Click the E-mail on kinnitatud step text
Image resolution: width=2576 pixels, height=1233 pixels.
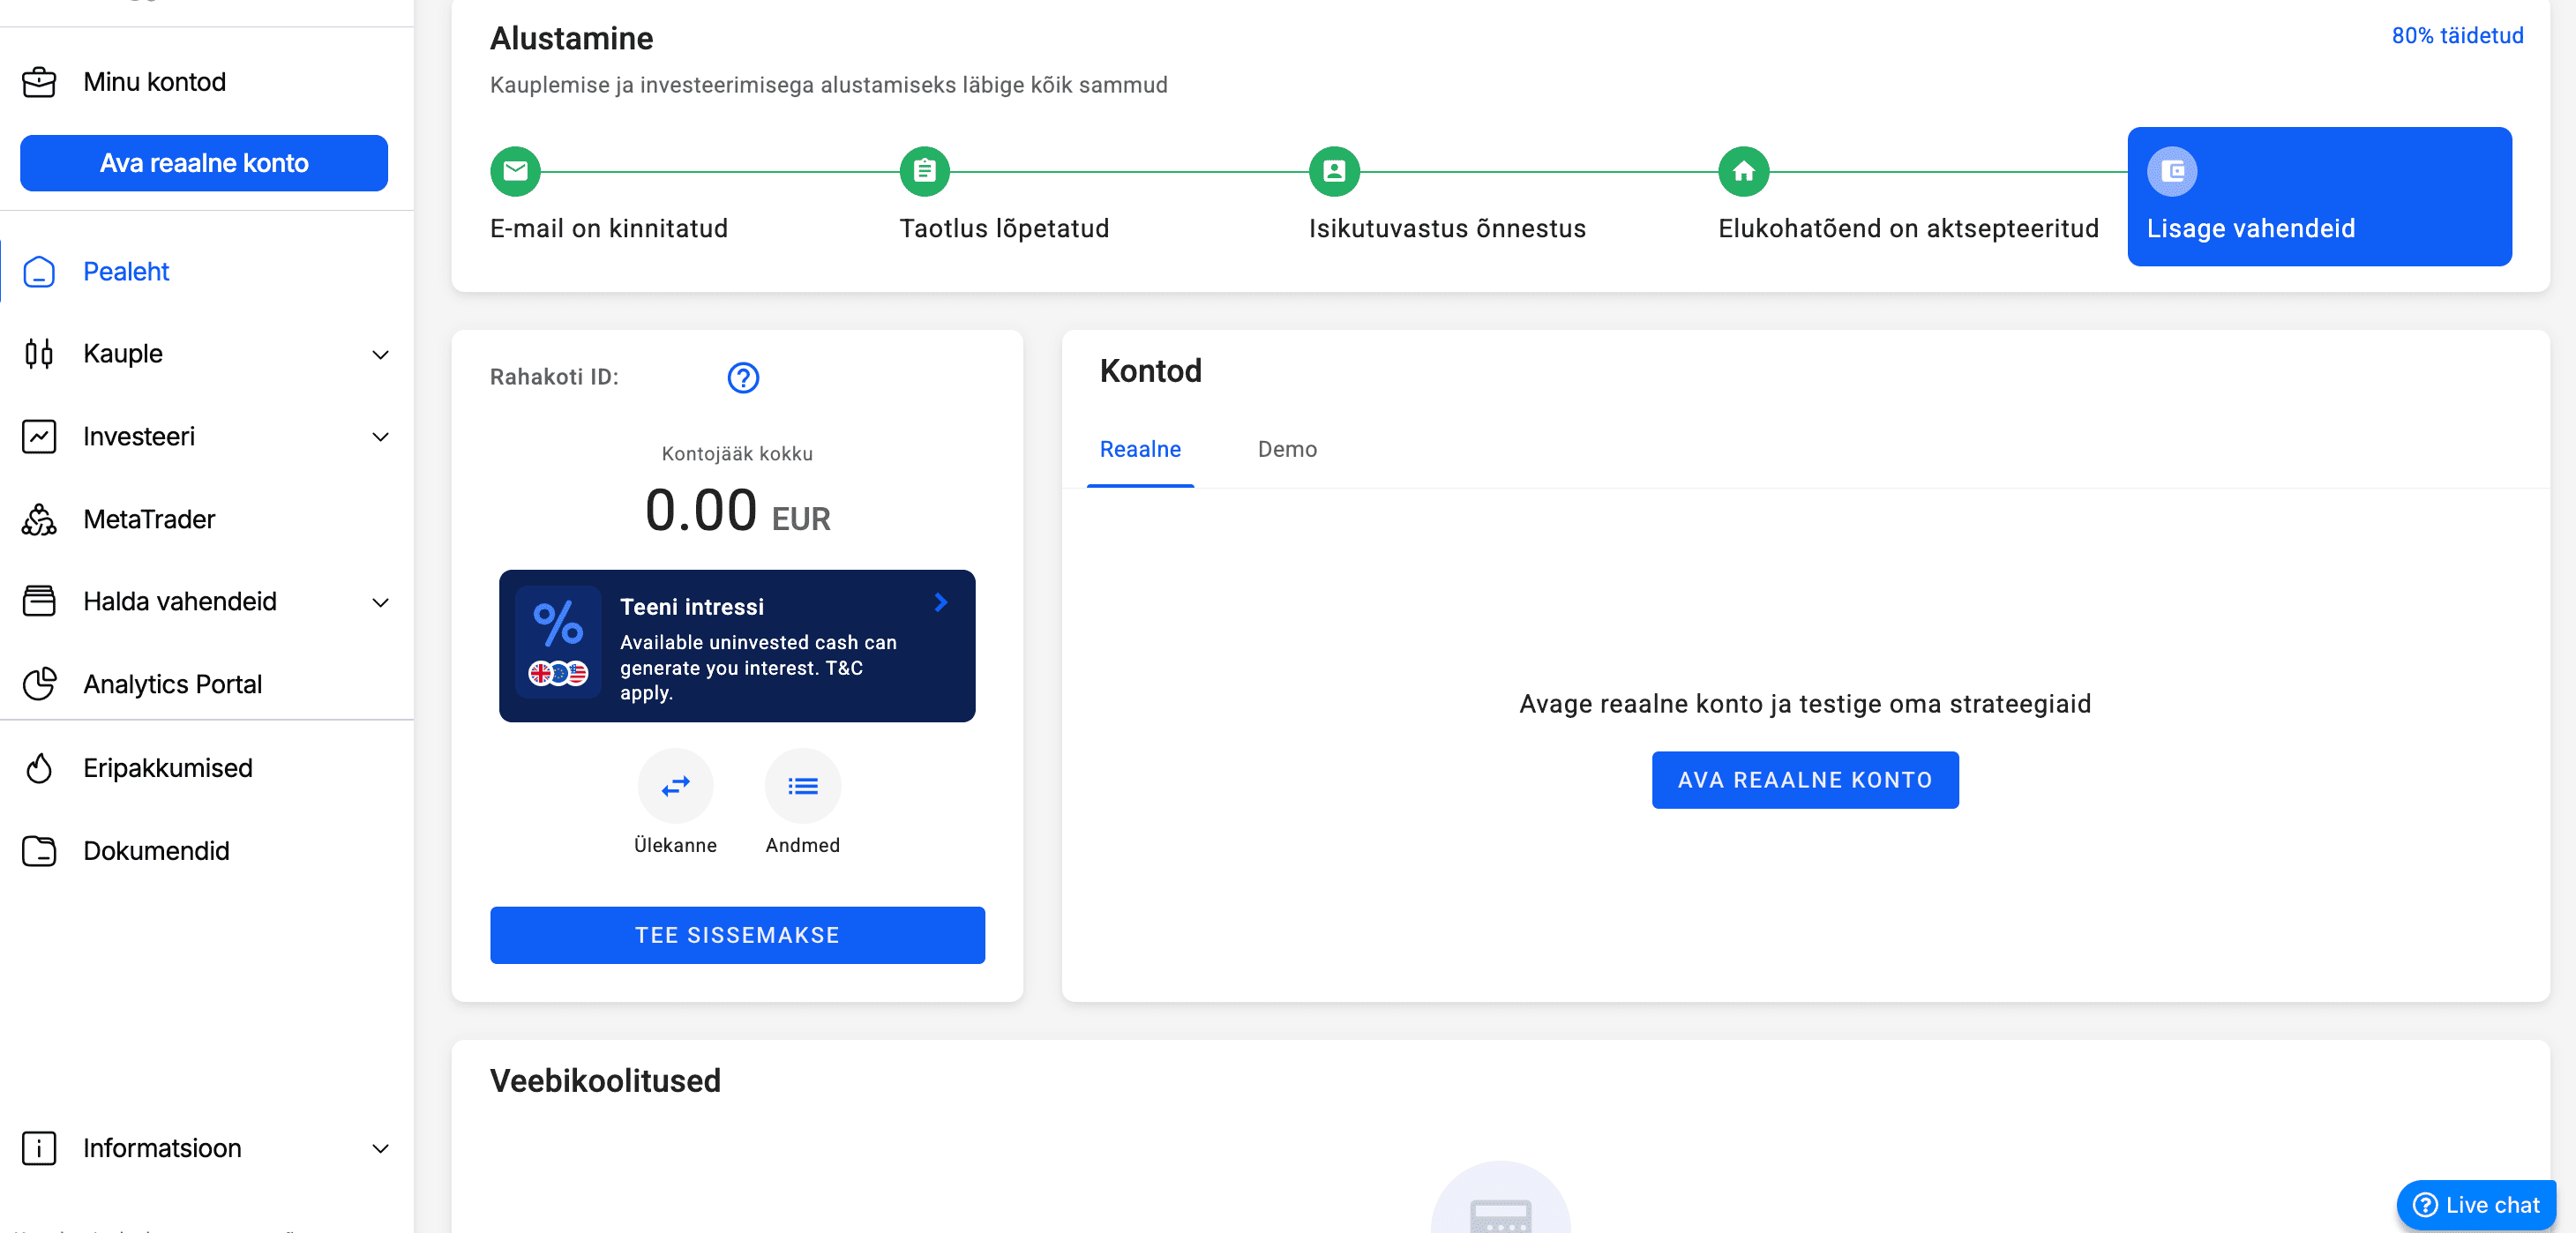[609, 229]
